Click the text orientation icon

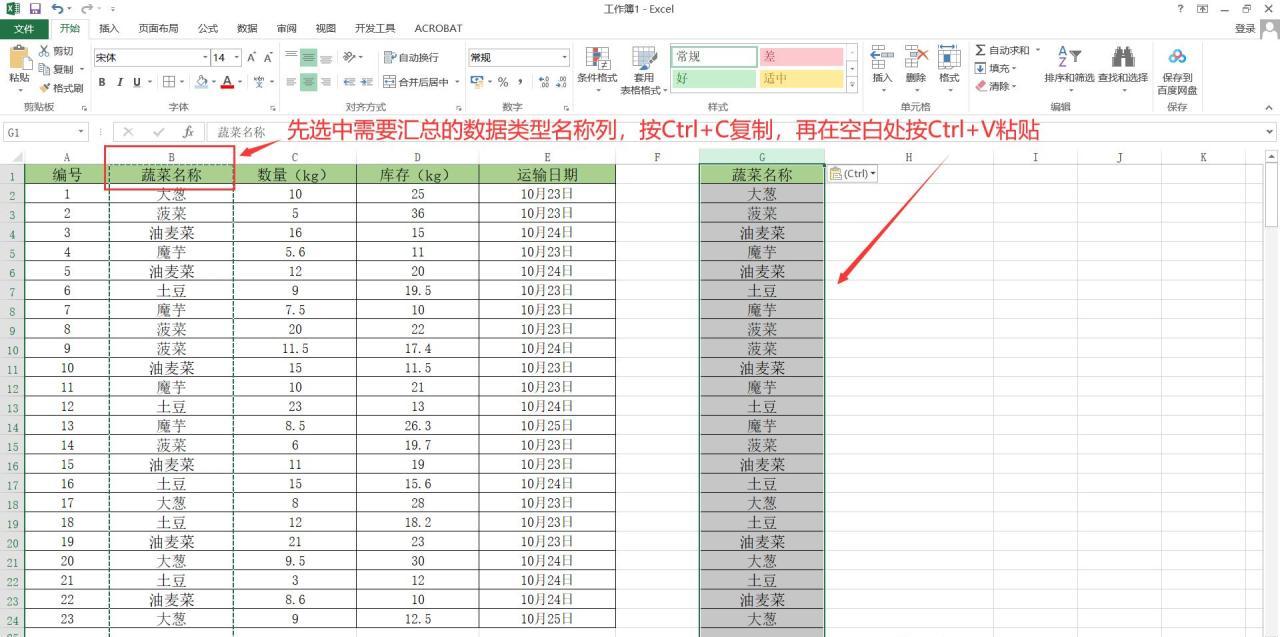(351, 57)
